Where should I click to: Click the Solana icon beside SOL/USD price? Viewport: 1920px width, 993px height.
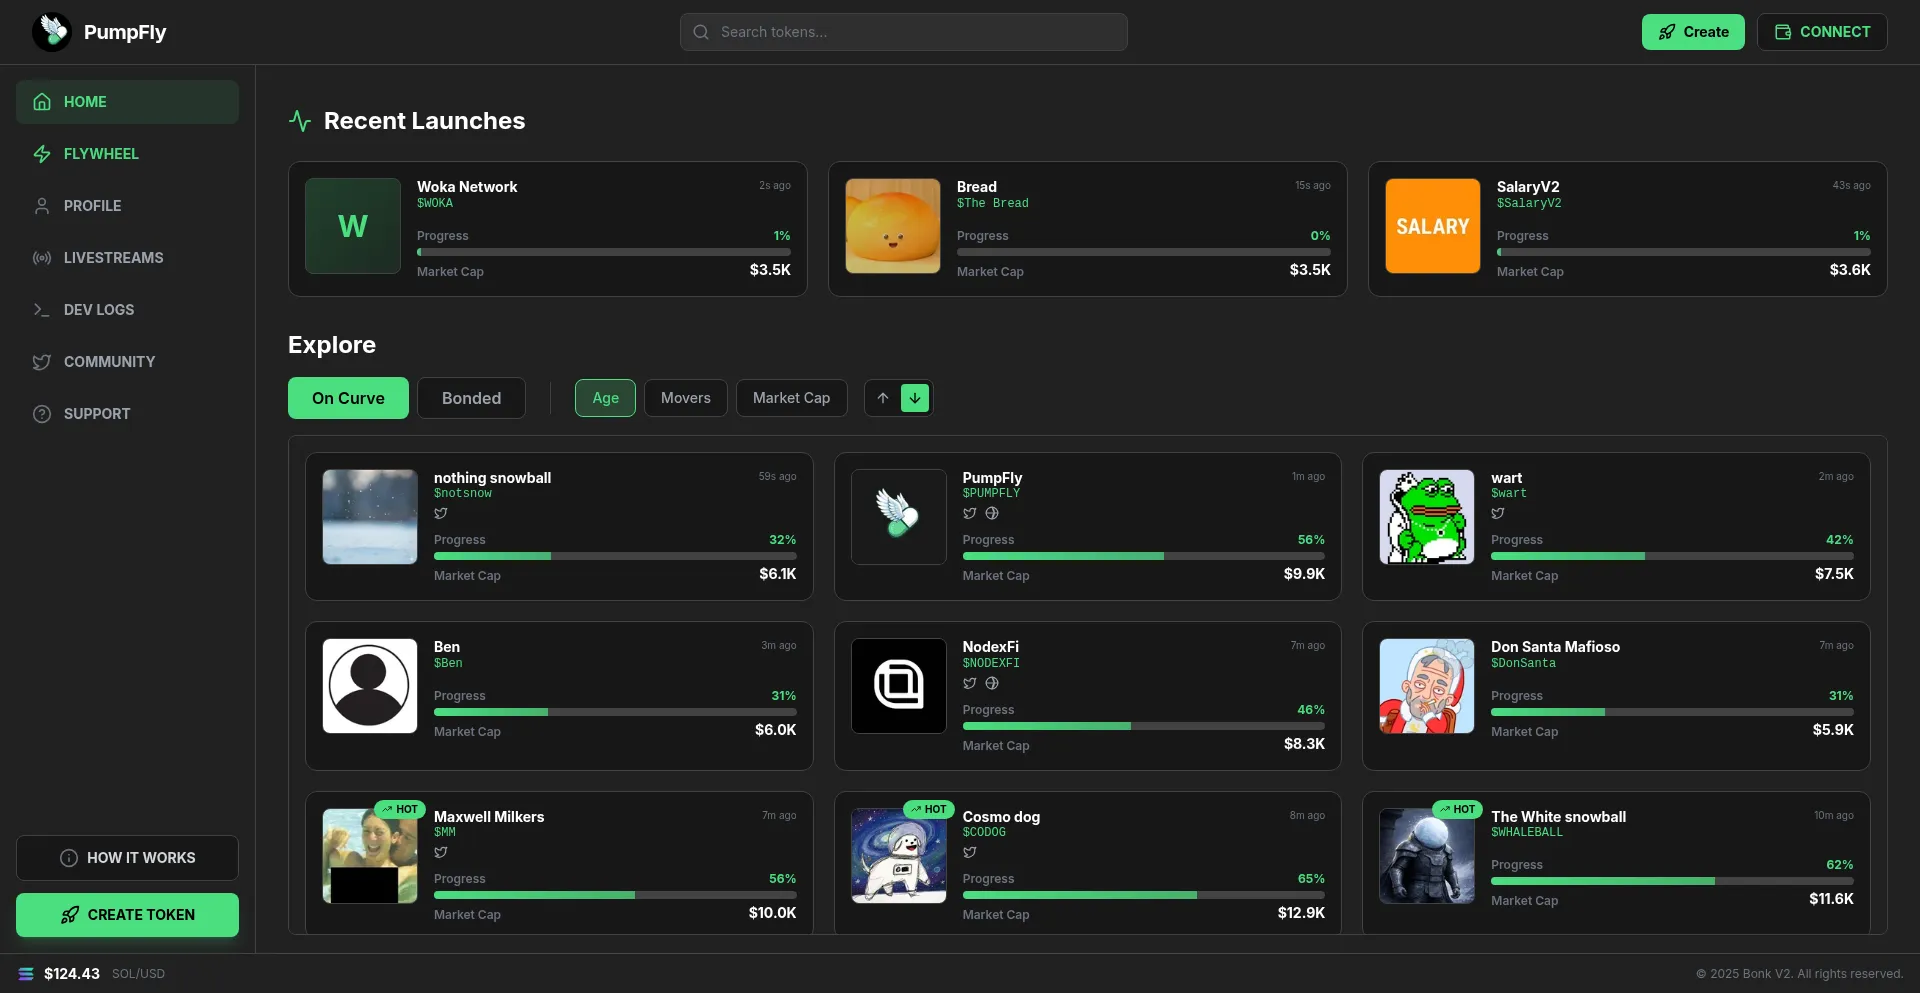pos(26,974)
